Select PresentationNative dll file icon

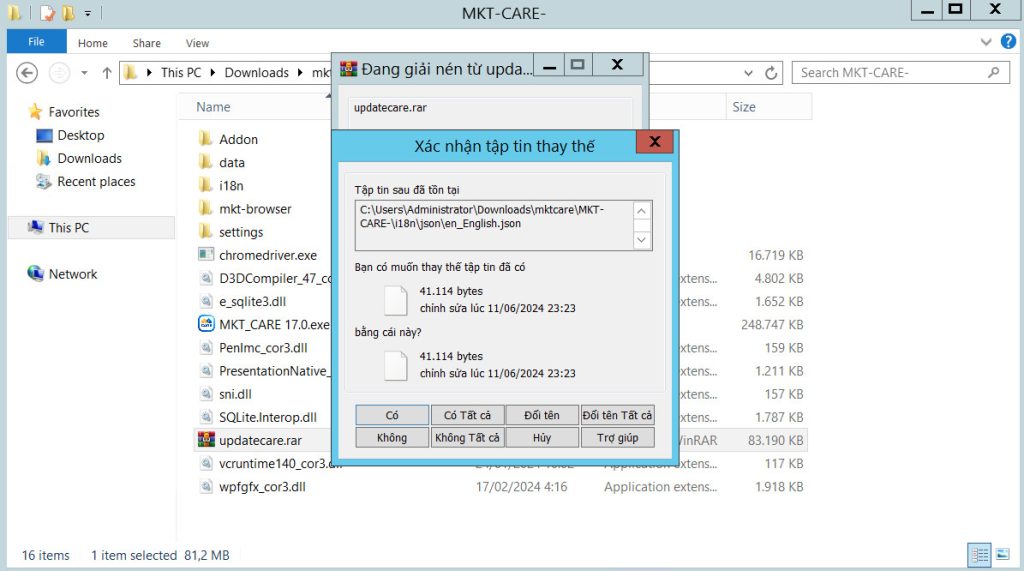pos(206,370)
